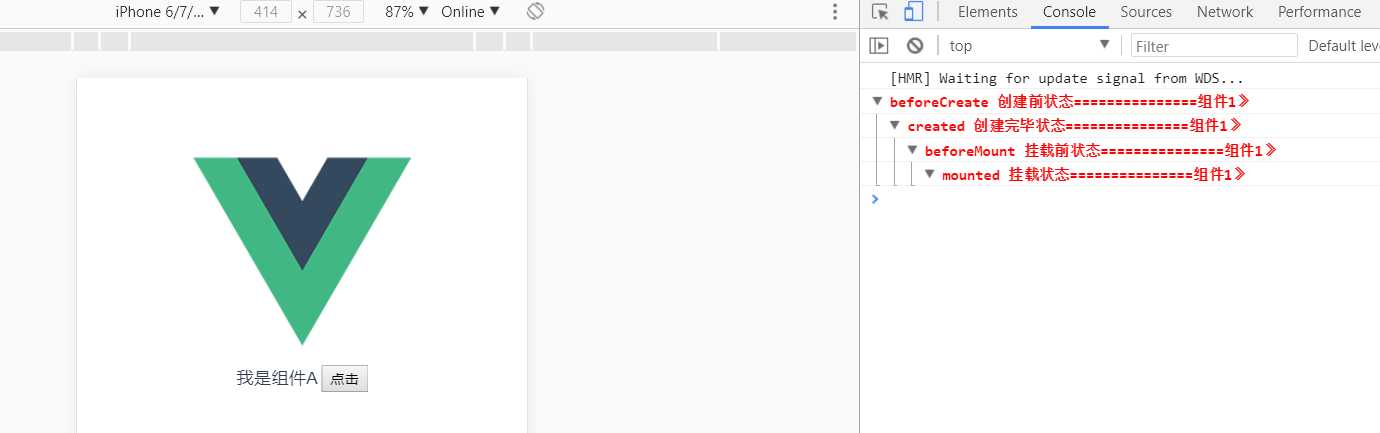Open the top context selector
This screenshot has width=1380, height=433.
(1029, 45)
